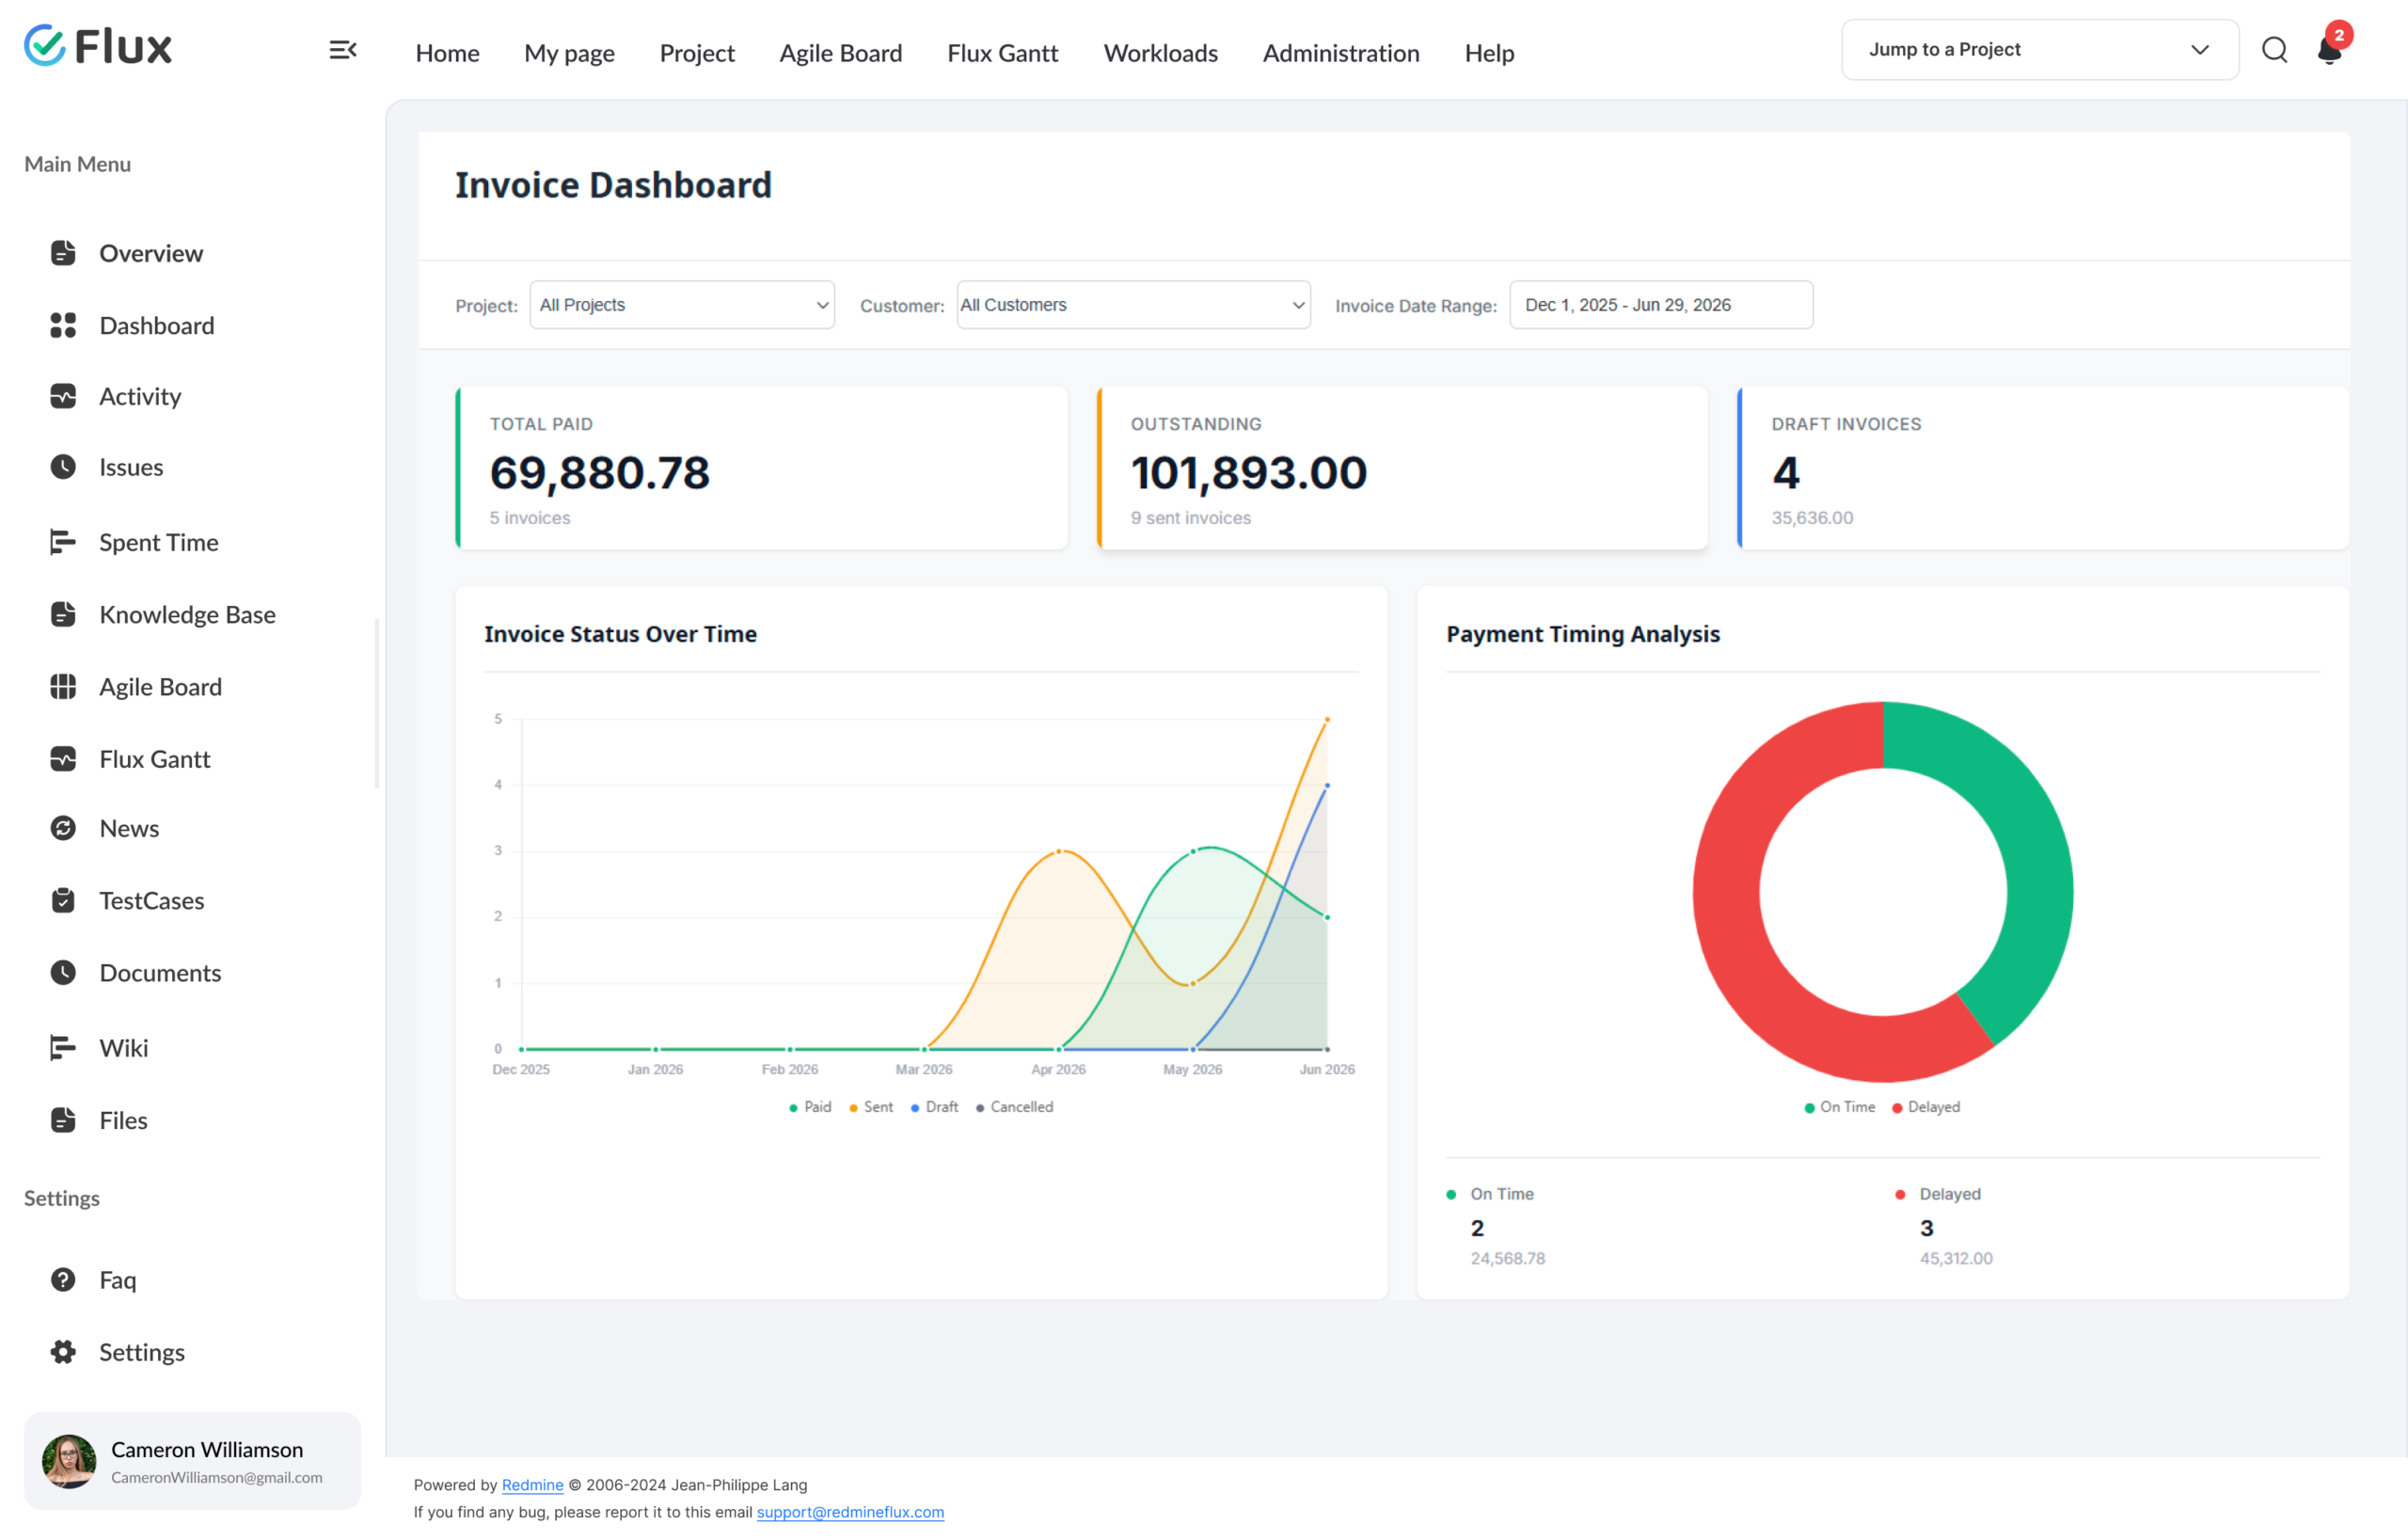This screenshot has width=2408, height=1540.
Task: Click the Flux Gantt sidebar icon
Action: click(x=63, y=759)
